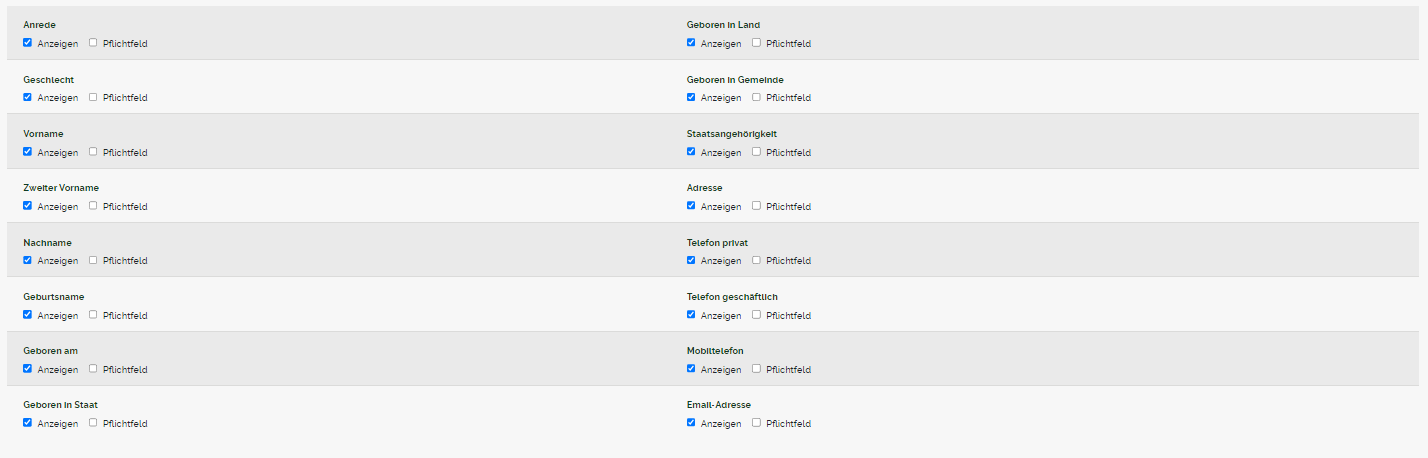Uncheck Anzeigen for Geburtsname
Screen dimensions: 1428x458
click(x=28, y=315)
